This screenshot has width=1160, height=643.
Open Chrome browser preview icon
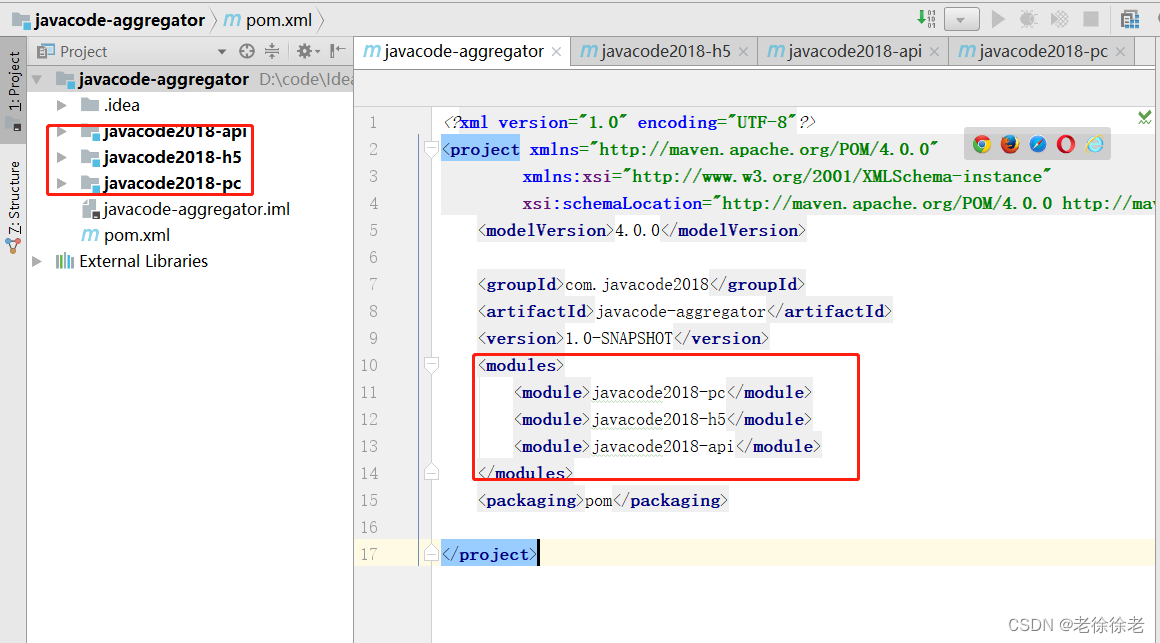pyautogui.click(x=982, y=144)
